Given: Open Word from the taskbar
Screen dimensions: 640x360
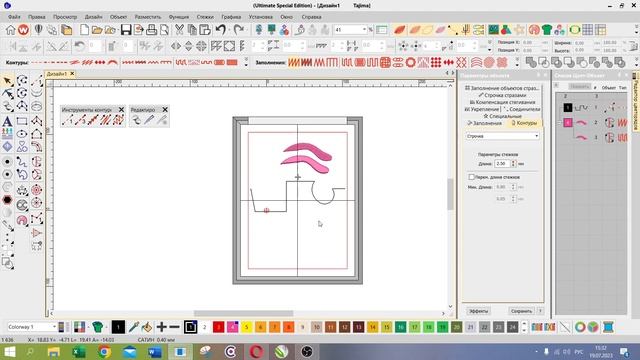Looking at the screenshot, I should pyautogui.click(x=155, y=352).
